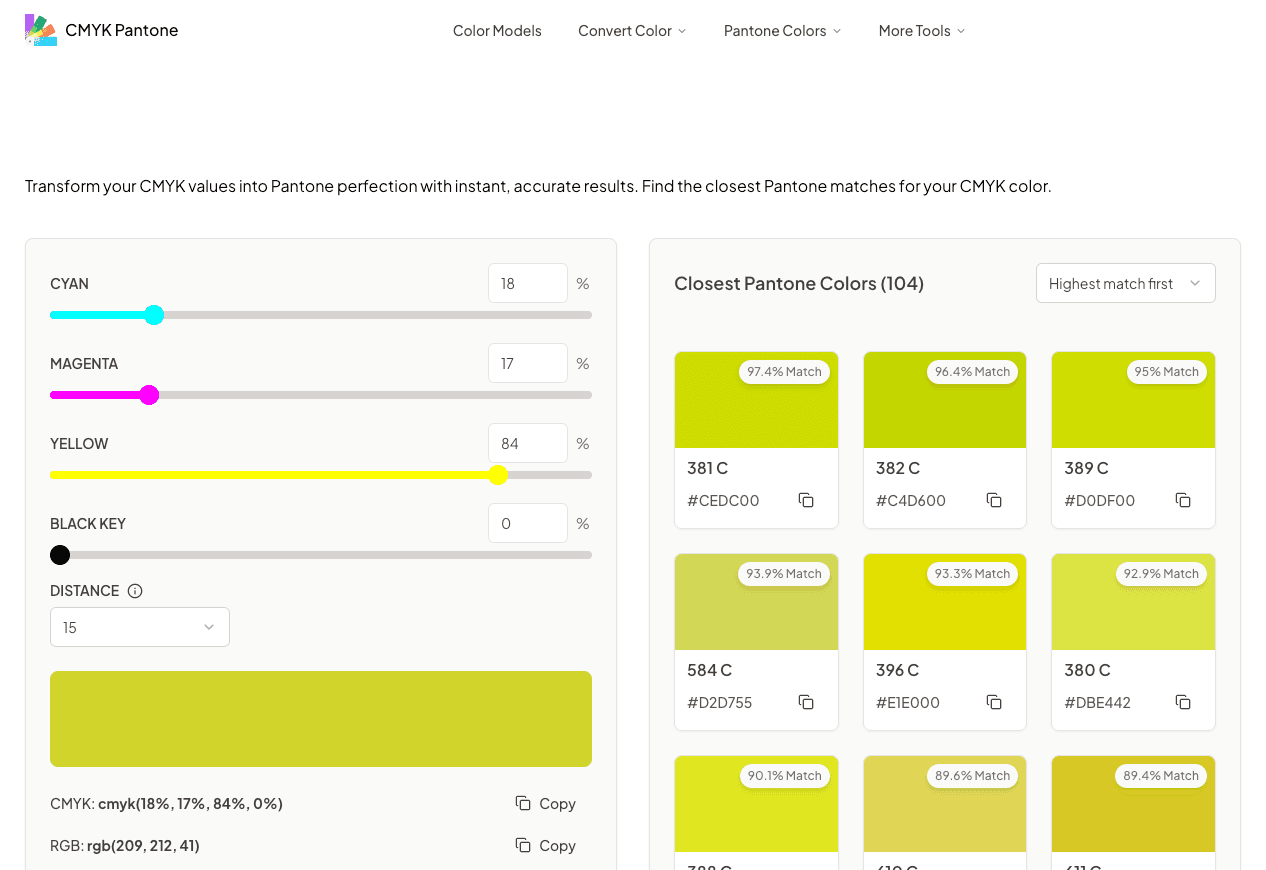Copy the RGB value
This screenshot has height=870, width=1266.
click(545, 846)
